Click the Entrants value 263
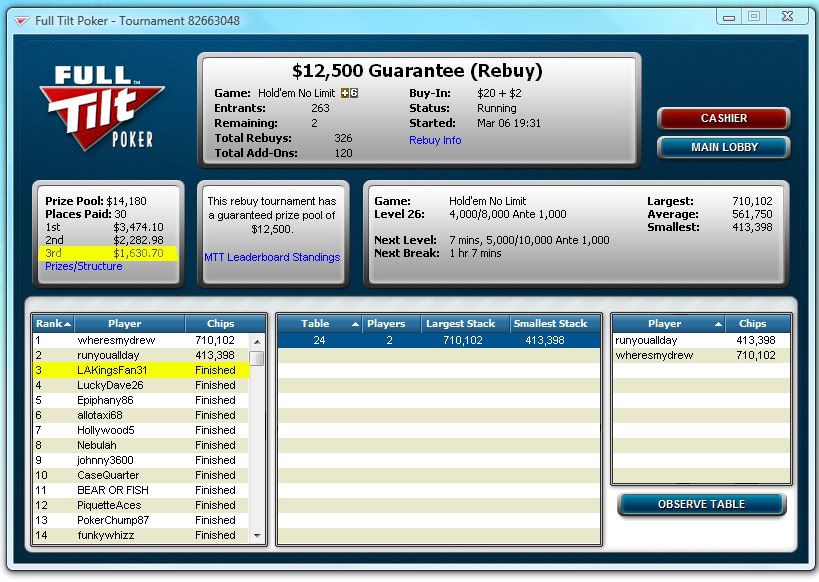The height and width of the screenshot is (582, 819). coord(320,108)
